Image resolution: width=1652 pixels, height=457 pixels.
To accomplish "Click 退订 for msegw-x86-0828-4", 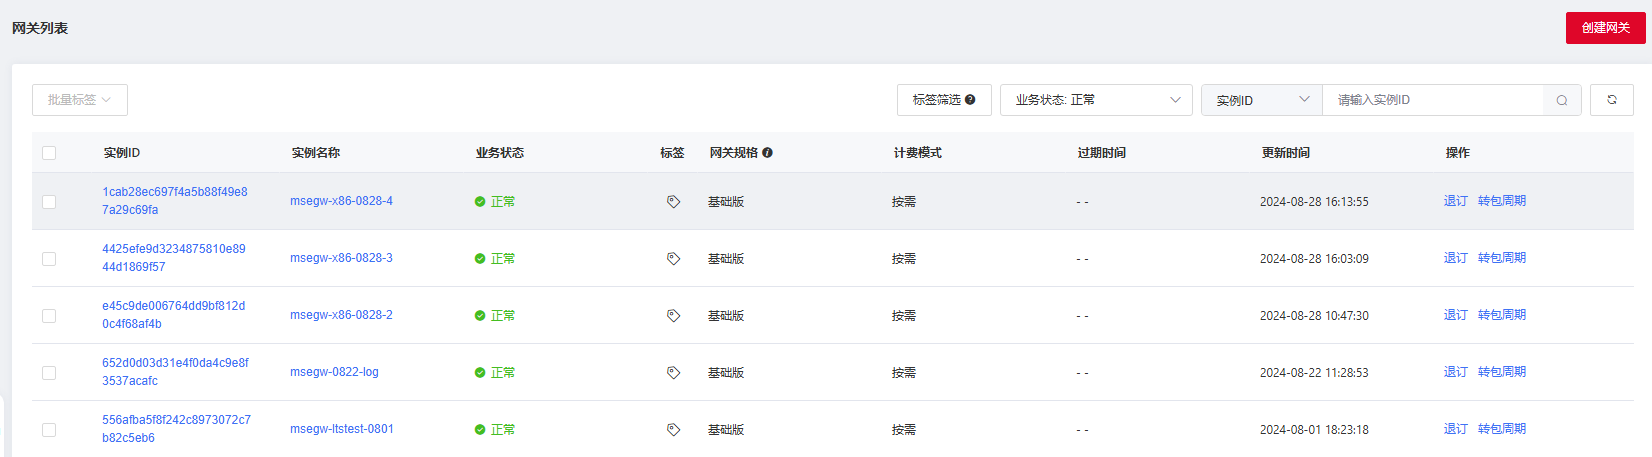I will pyautogui.click(x=1456, y=201).
